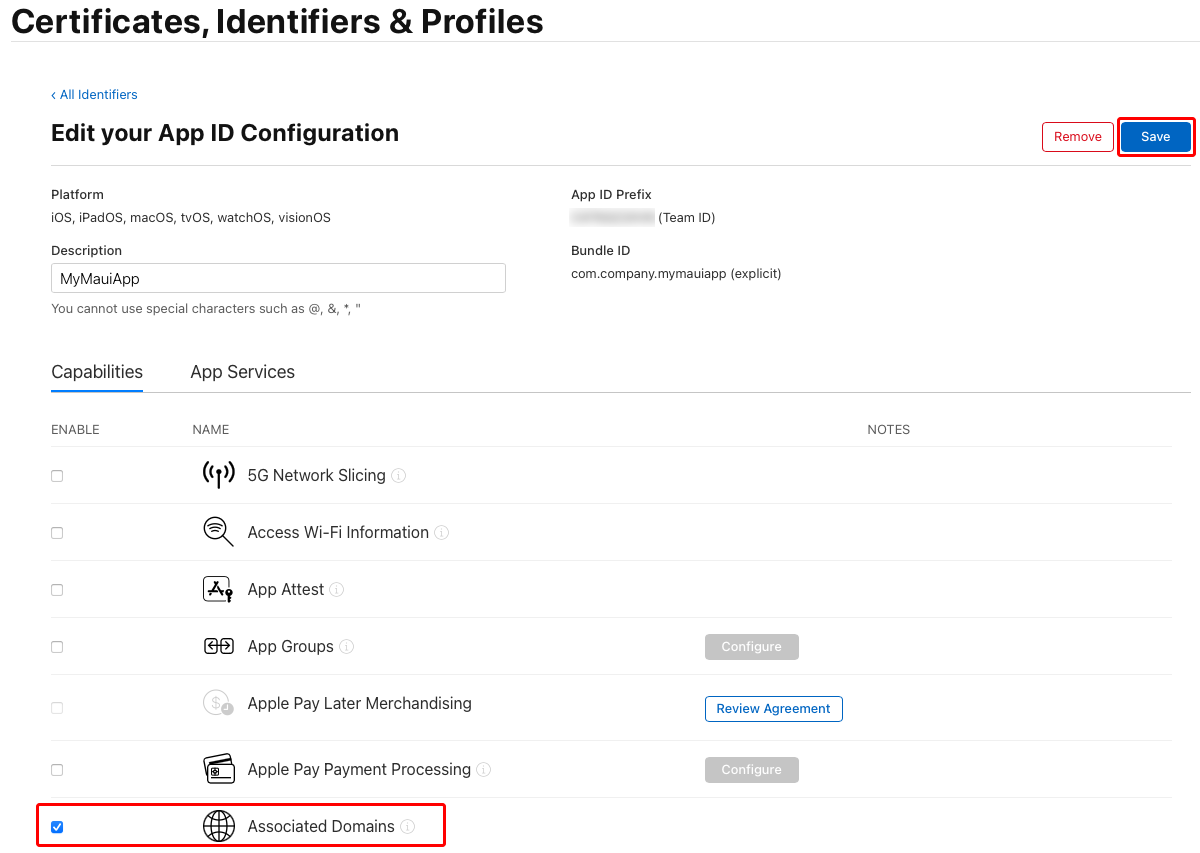Image resolution: width=1200 pixels, height=853 pixels.
Task: Click the App Attest badge icon
Action: coord(218,589)
